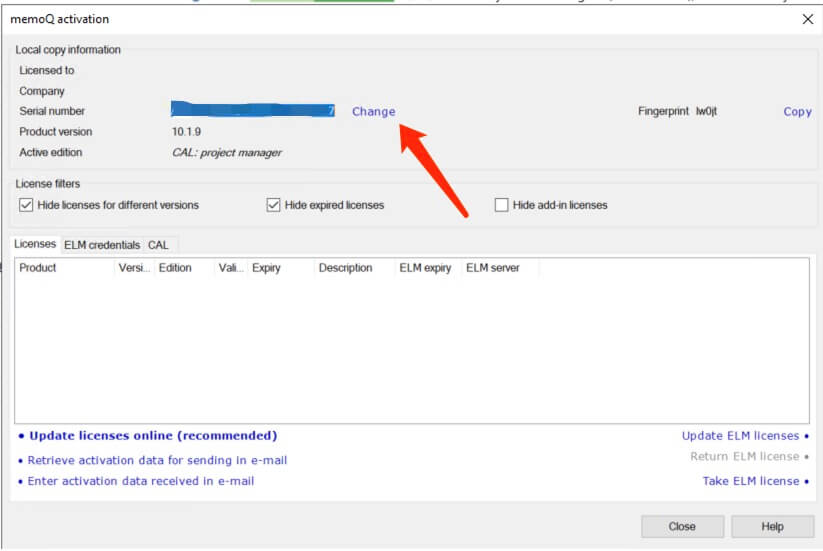Viewport: 823px width, 551px height.
Task: Switch to the Licenses tab
Action: (x=35, y=244)
